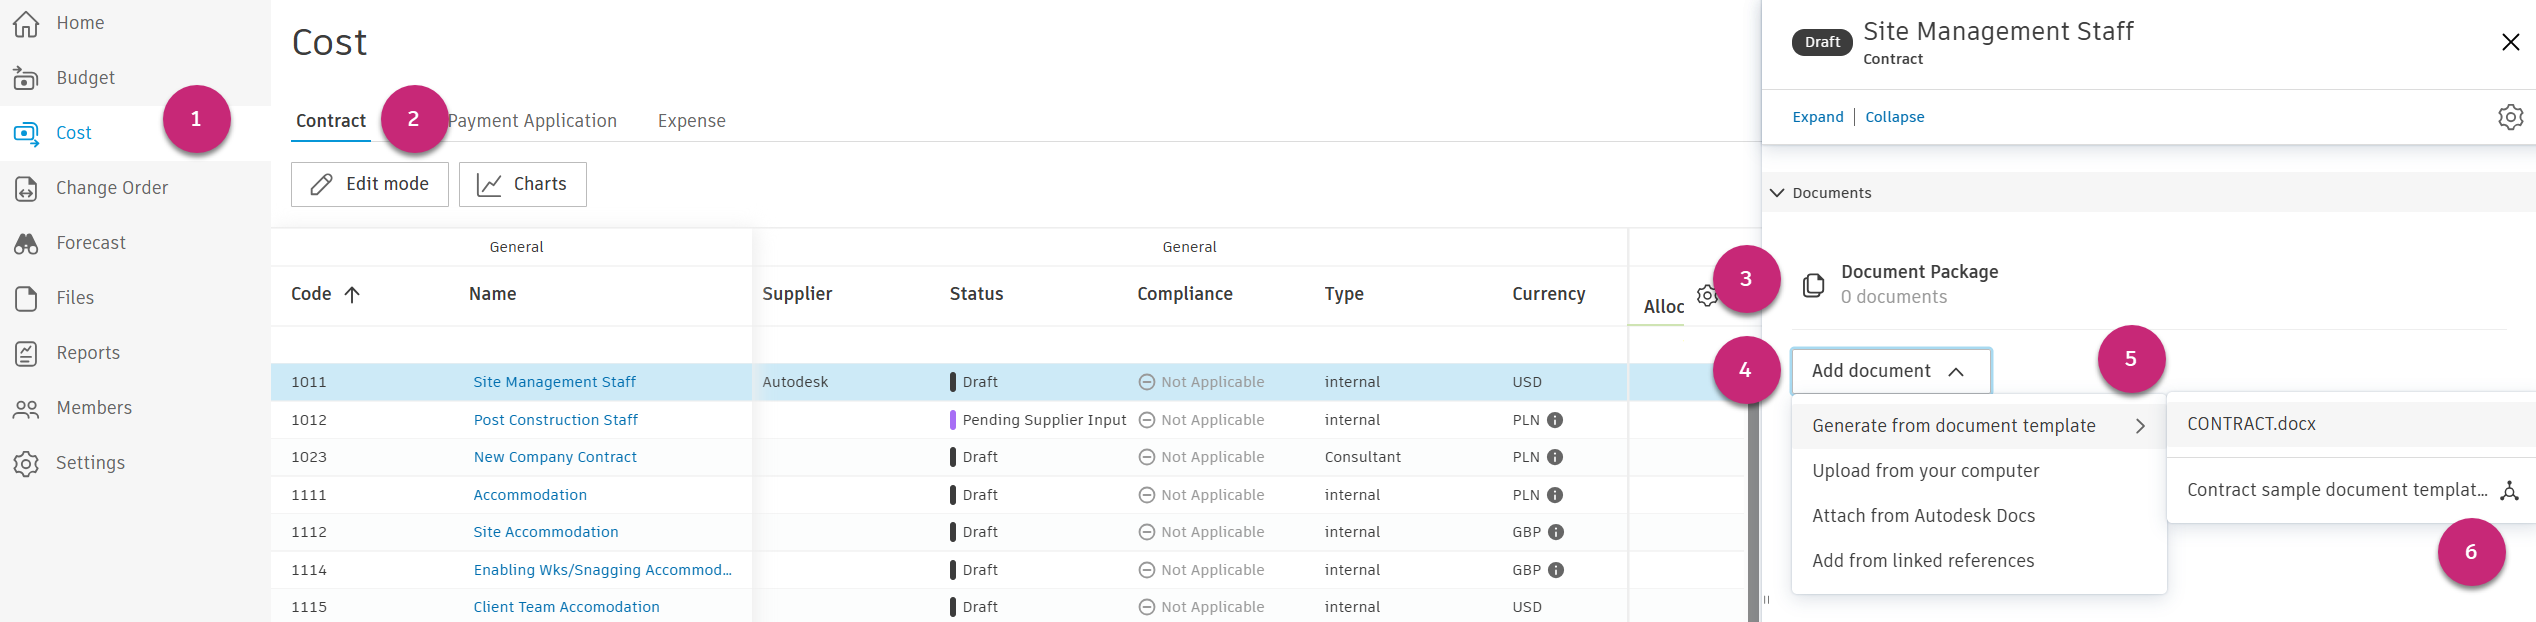Expand Generate from document template submenu

tap(1978, 426)
